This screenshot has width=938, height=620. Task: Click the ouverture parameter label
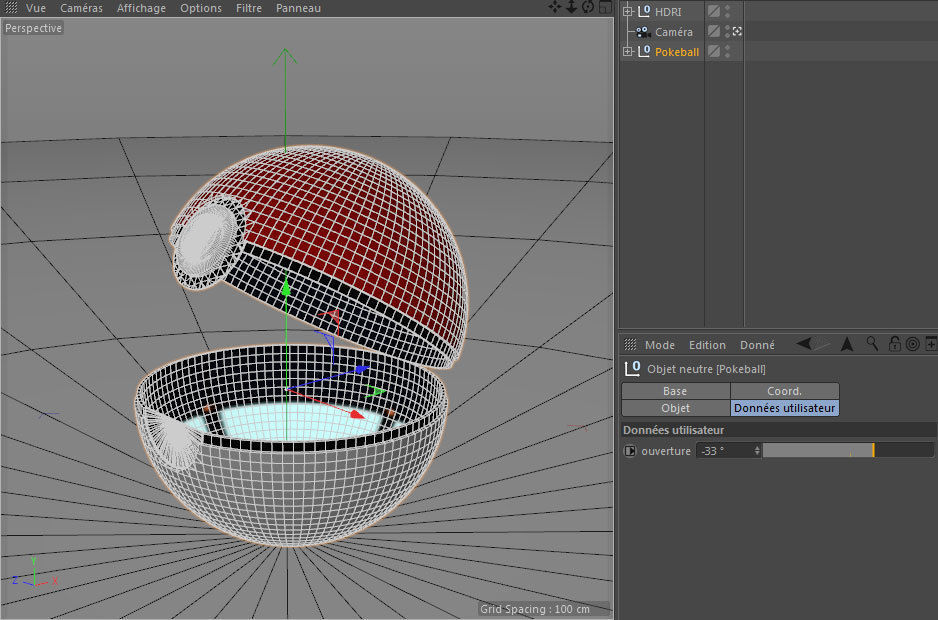(x=666, y=451)
